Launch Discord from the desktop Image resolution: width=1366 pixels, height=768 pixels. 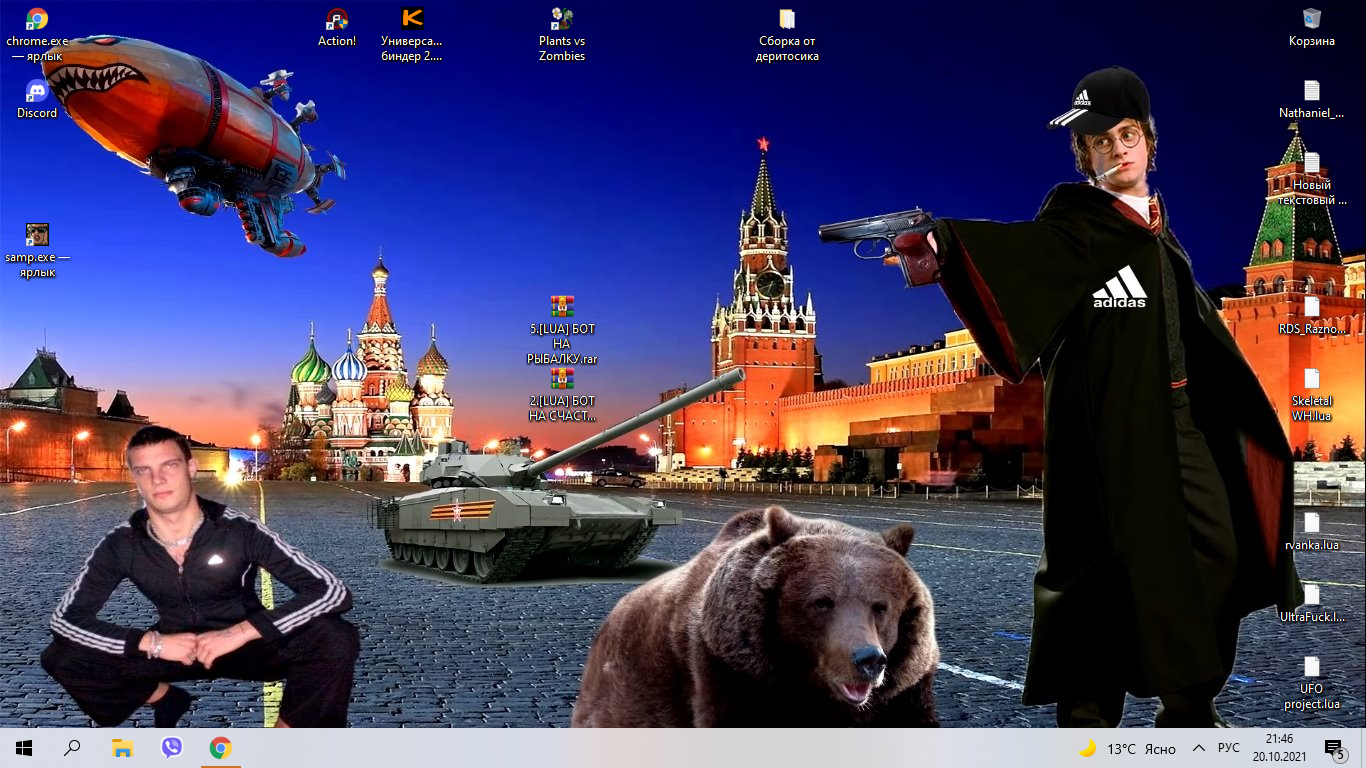[37, 92]
